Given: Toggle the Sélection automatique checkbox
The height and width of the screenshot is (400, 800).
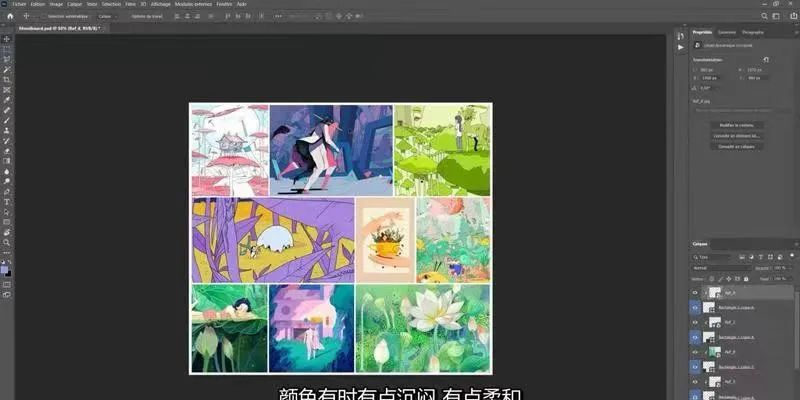Looking at the screenshot, I should 43,16.
